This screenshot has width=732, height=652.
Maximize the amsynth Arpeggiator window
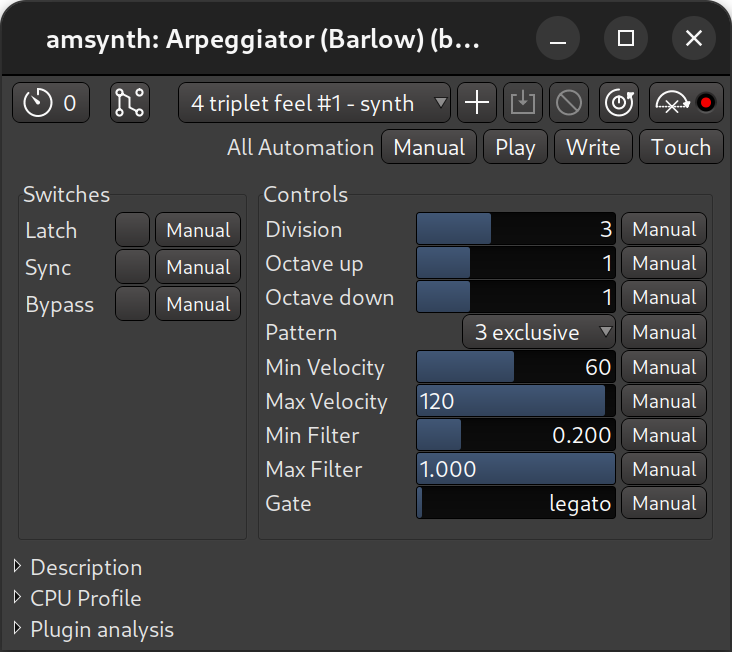click(626, 38)
